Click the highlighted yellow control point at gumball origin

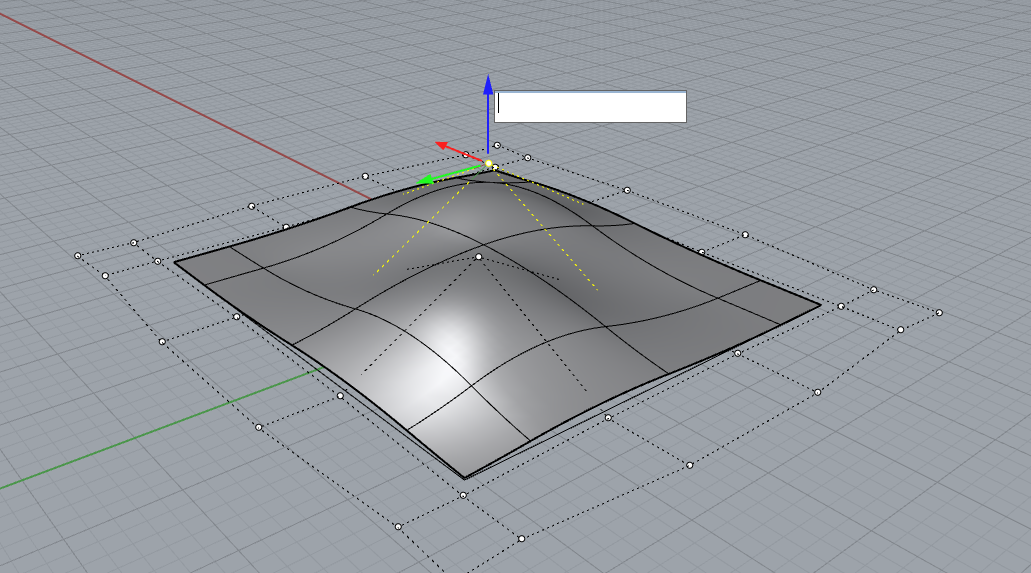tap(489, 163)
